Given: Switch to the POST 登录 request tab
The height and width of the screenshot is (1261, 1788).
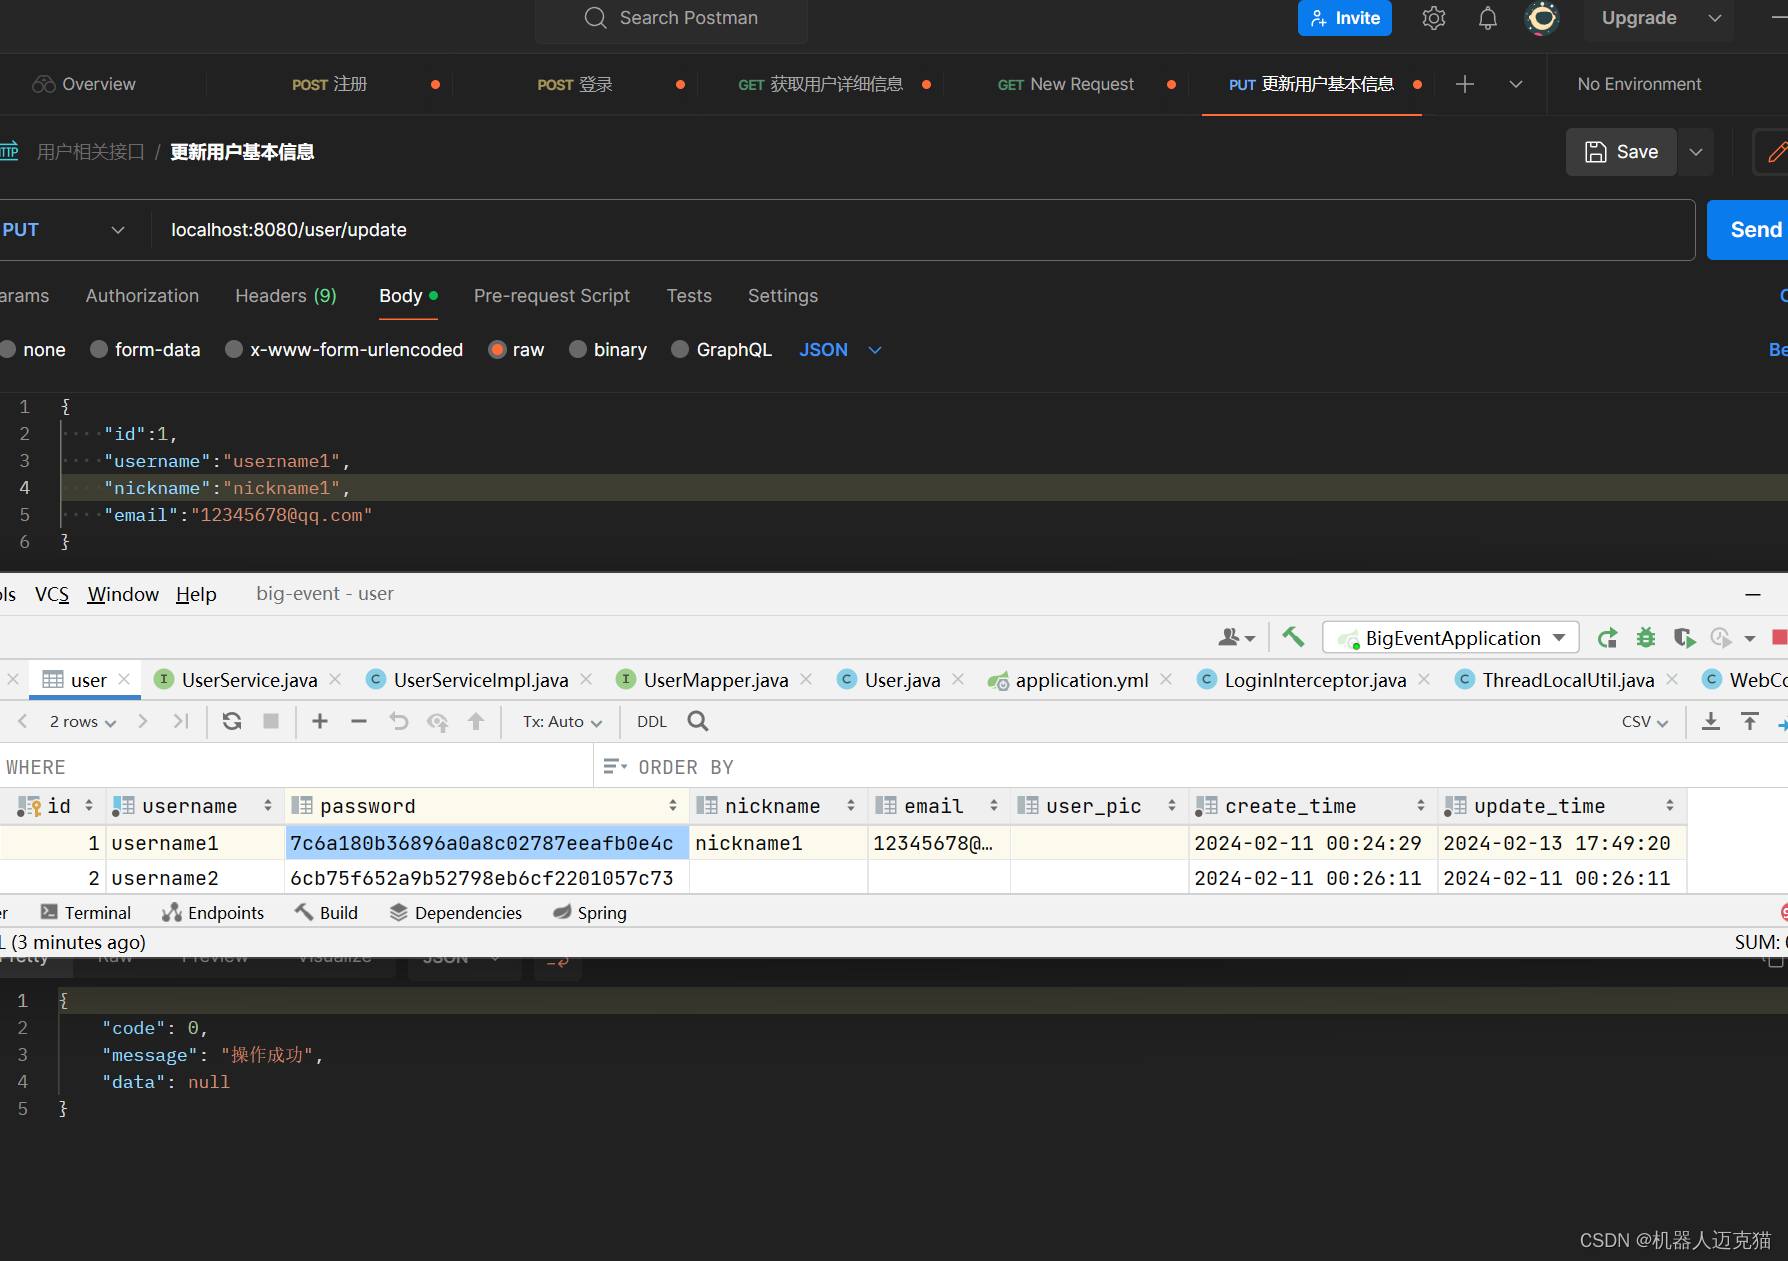Looking at the screenshot, I should [x=575, y=84].
